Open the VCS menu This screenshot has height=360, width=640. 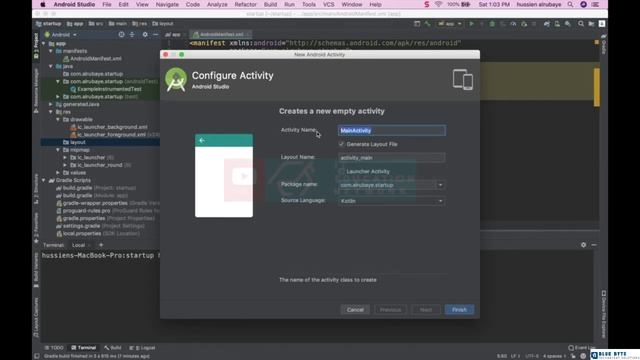tap(329, 4)
